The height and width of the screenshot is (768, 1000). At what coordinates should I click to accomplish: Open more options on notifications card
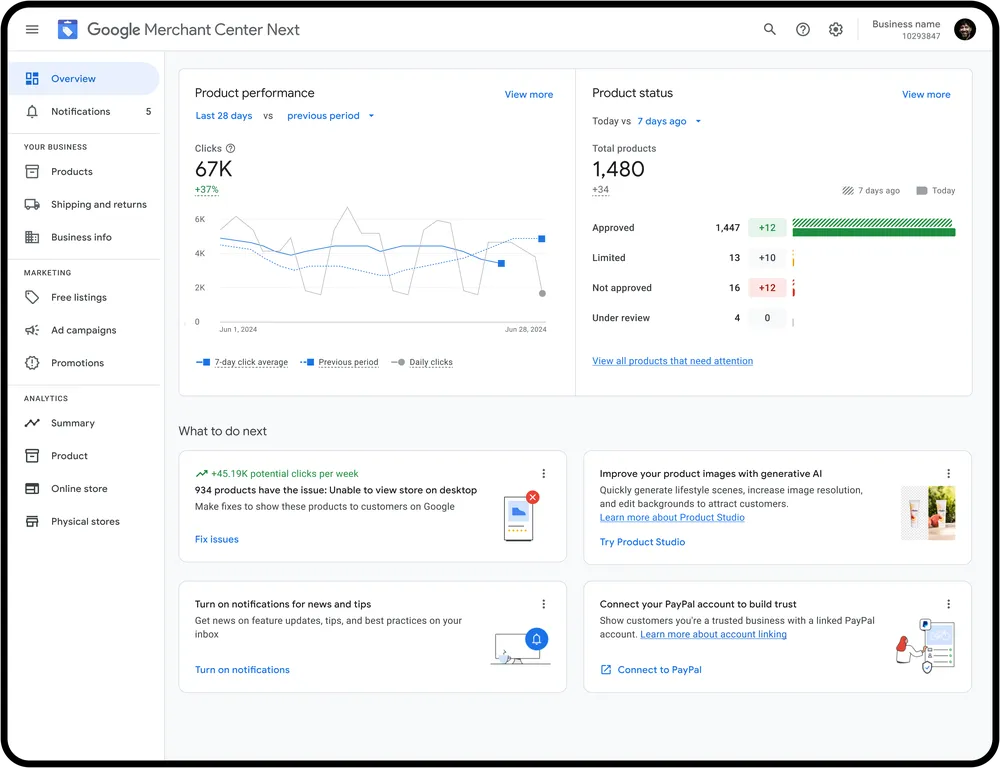click(544, 604)
